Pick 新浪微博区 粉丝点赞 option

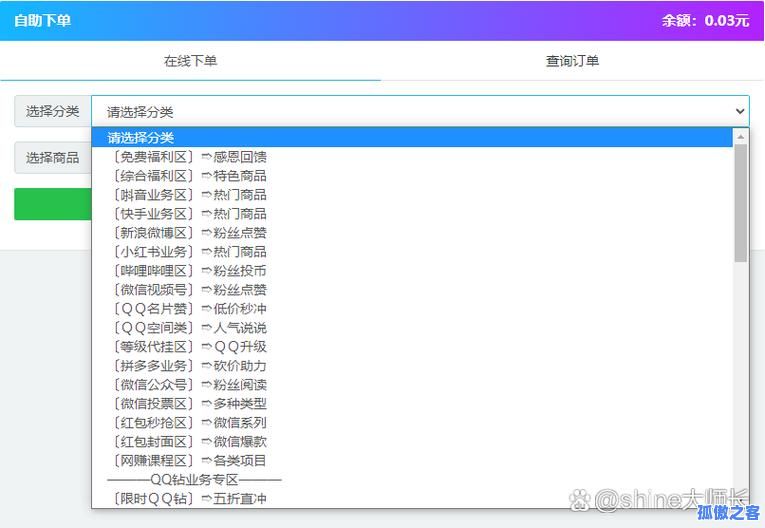click(x=412, y=233)
